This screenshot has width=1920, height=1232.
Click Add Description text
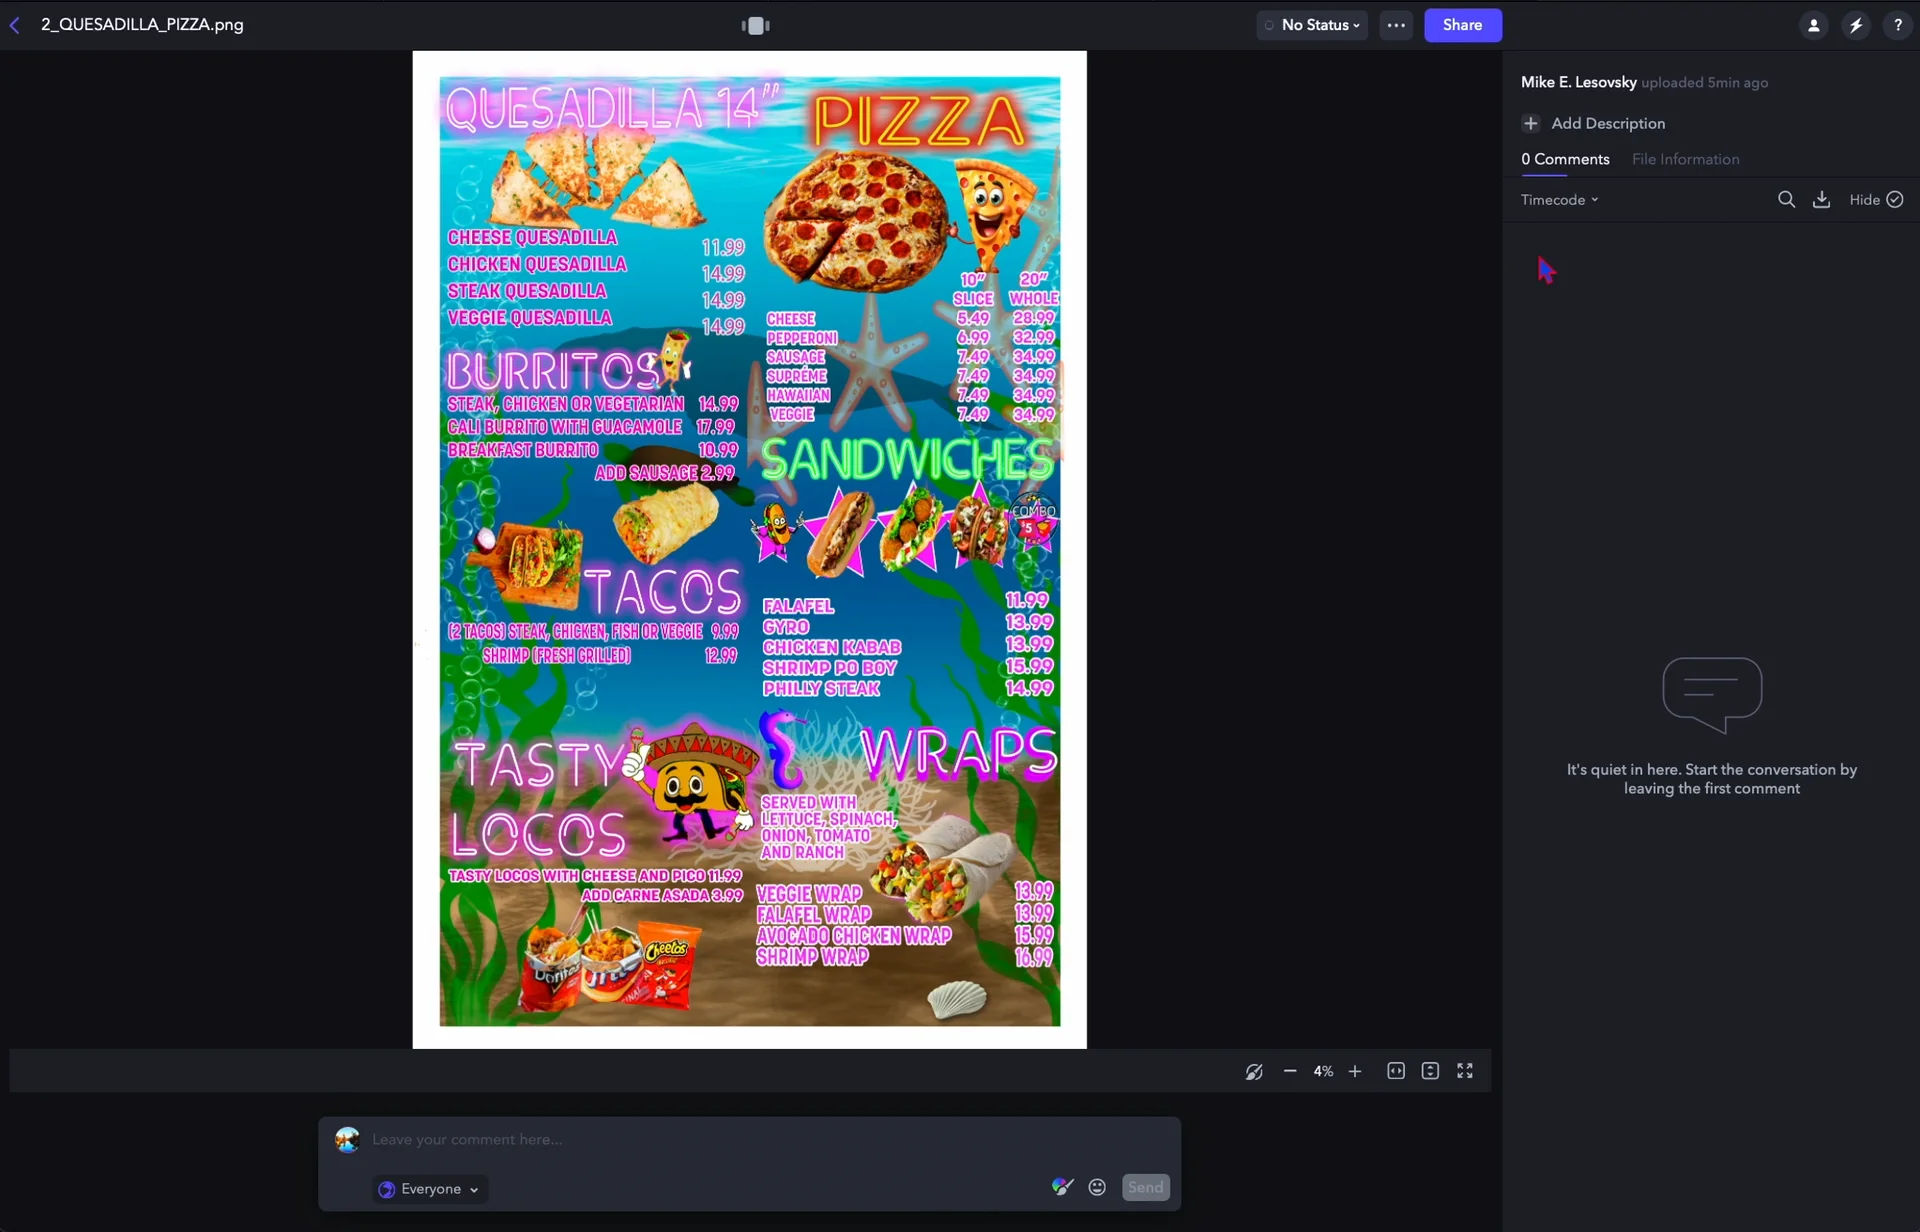(x=1607, y=123)
